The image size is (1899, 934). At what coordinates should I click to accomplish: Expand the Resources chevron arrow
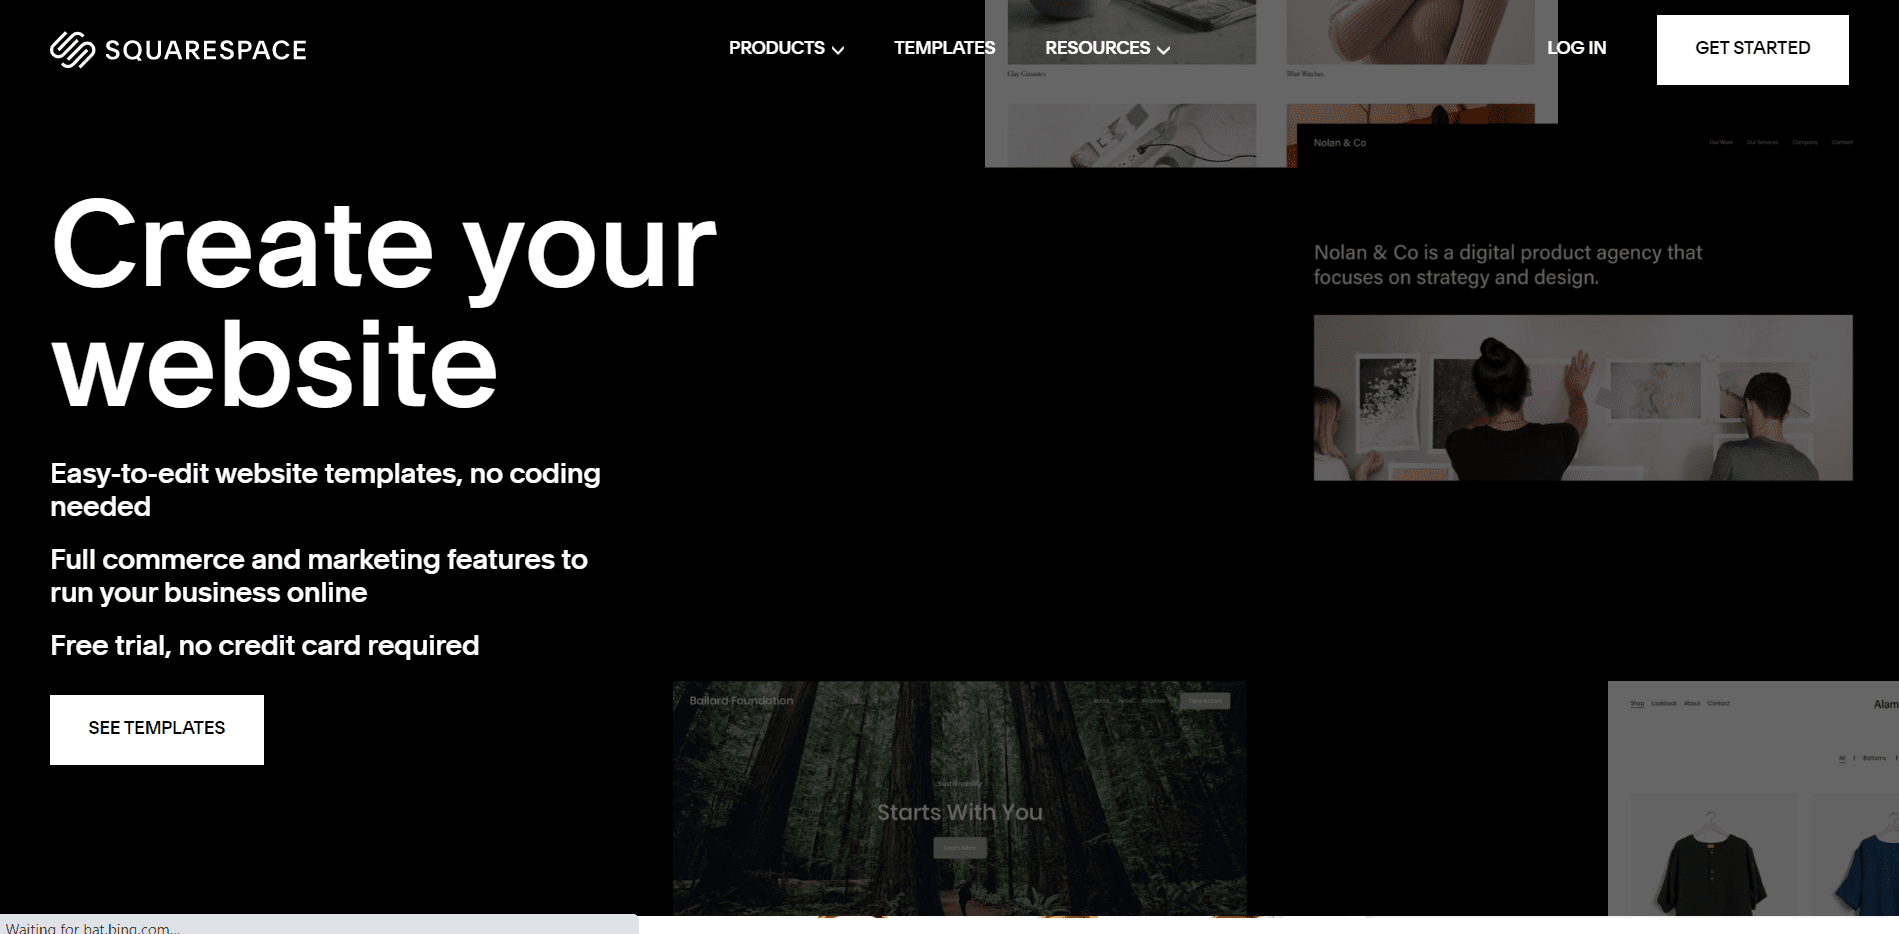pos(1163,50)
